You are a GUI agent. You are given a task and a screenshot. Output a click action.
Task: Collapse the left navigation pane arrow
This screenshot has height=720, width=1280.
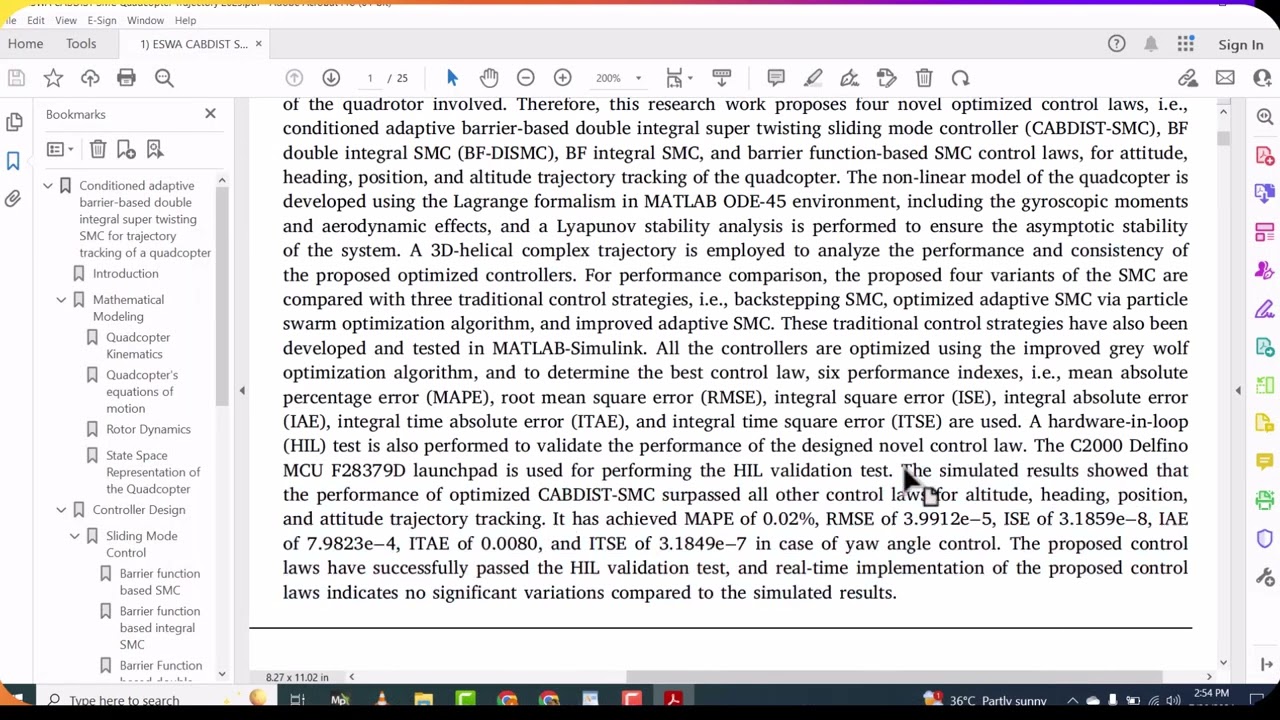pyautogui.click(x=241, y=390)
